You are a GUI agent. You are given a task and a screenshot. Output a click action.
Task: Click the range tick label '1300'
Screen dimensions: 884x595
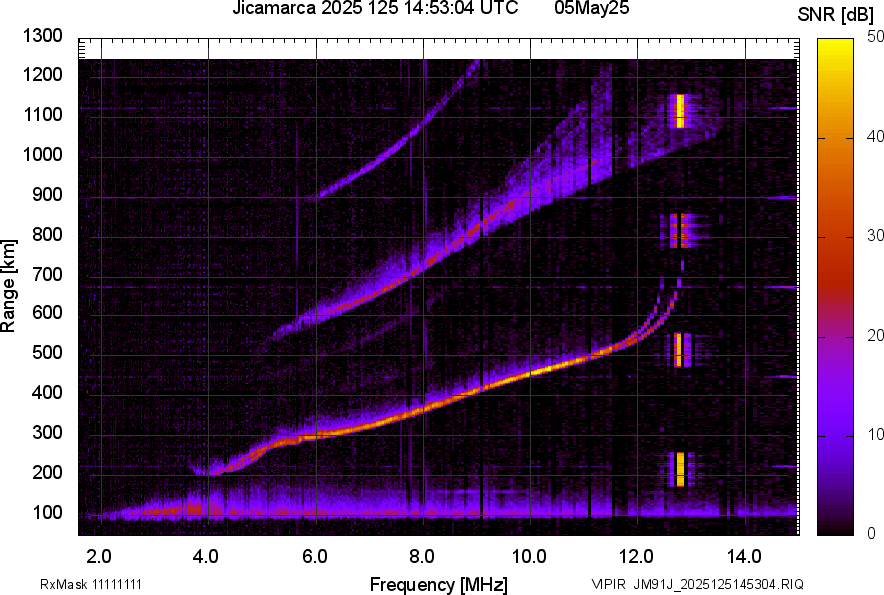[x=42, y=36]
